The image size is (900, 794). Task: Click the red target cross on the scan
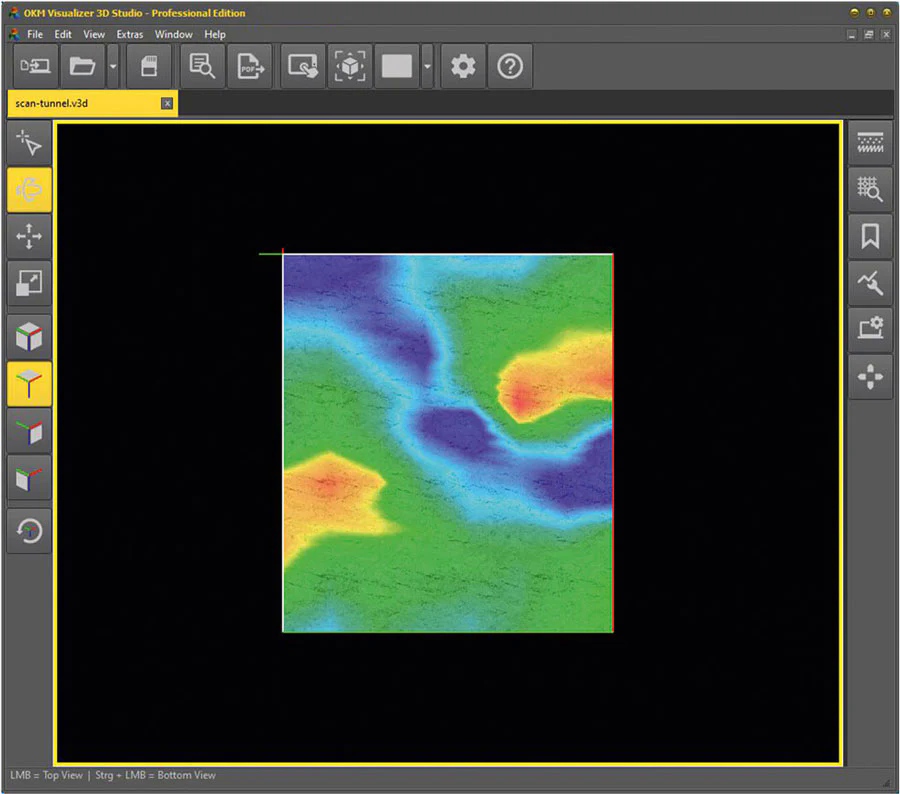283,250
